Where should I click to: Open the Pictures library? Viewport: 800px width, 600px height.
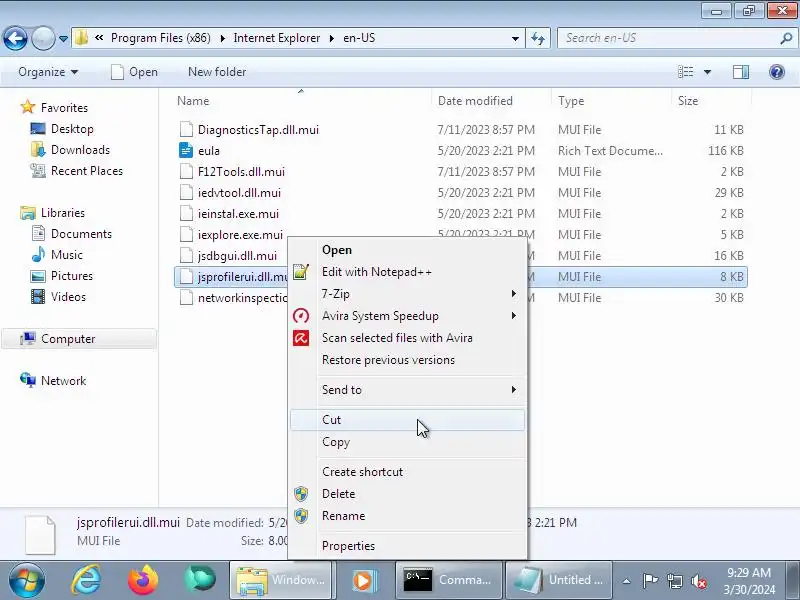(x=71, y=276)
